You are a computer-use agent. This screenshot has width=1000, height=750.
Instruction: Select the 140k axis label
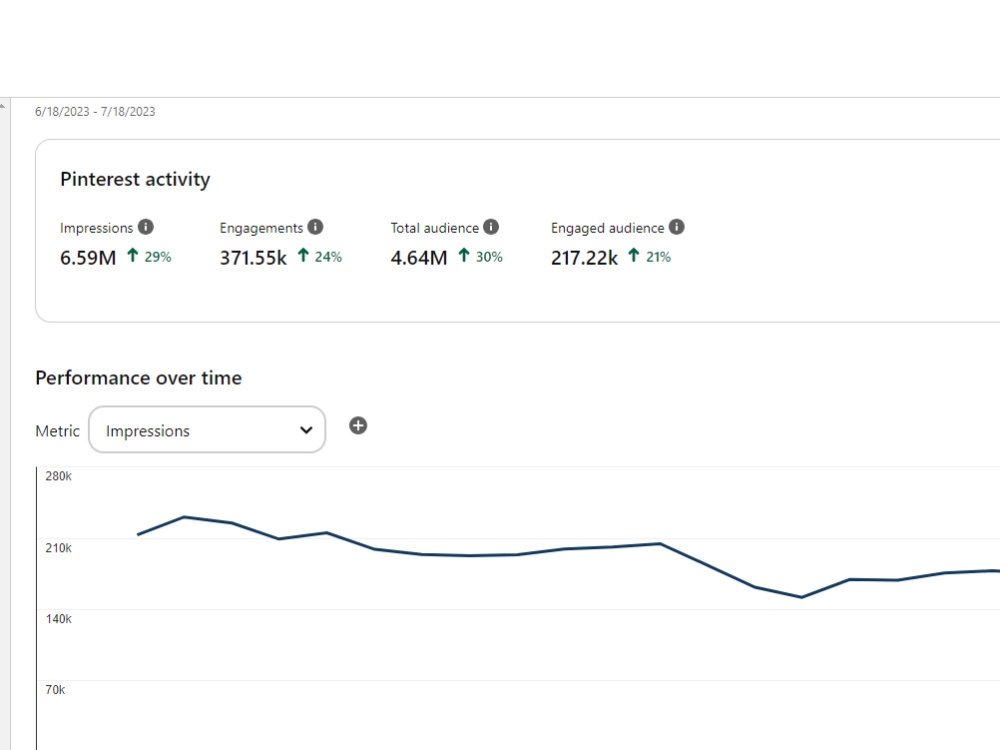pyautogui.click(x=59, y=619)
